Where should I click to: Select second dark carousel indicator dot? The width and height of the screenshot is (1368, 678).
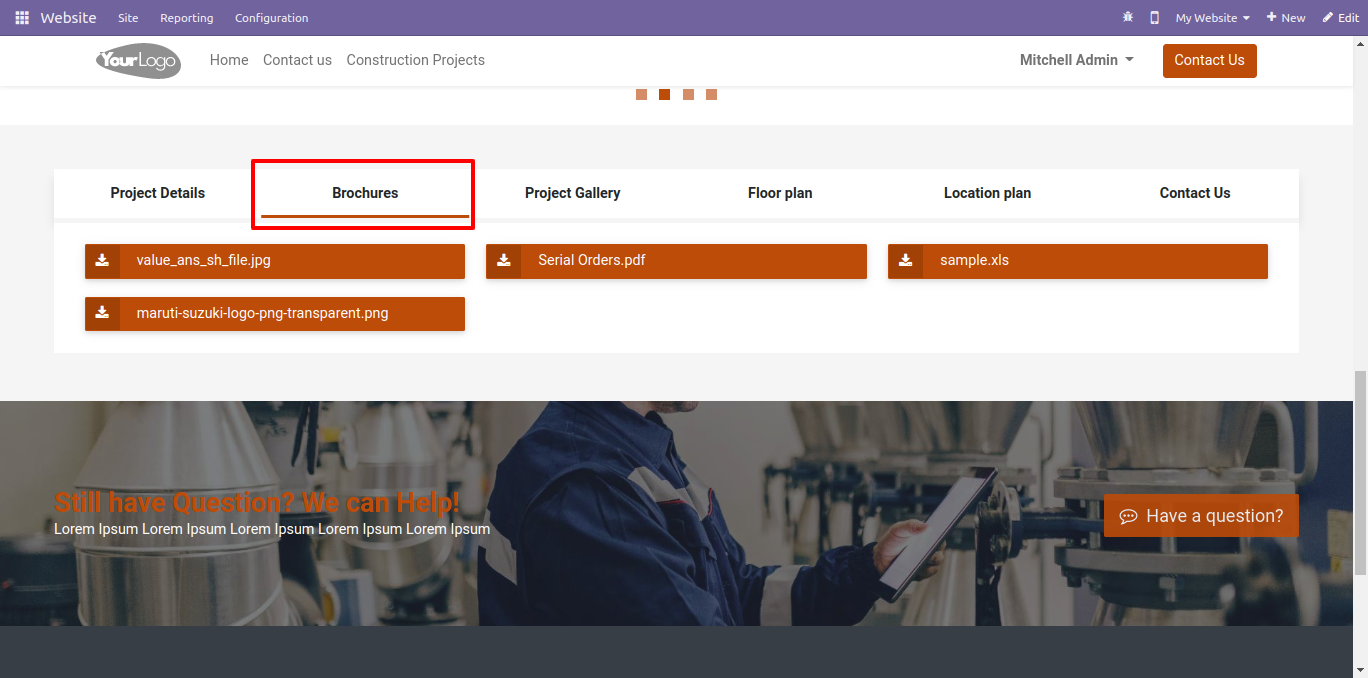[664, 95]
